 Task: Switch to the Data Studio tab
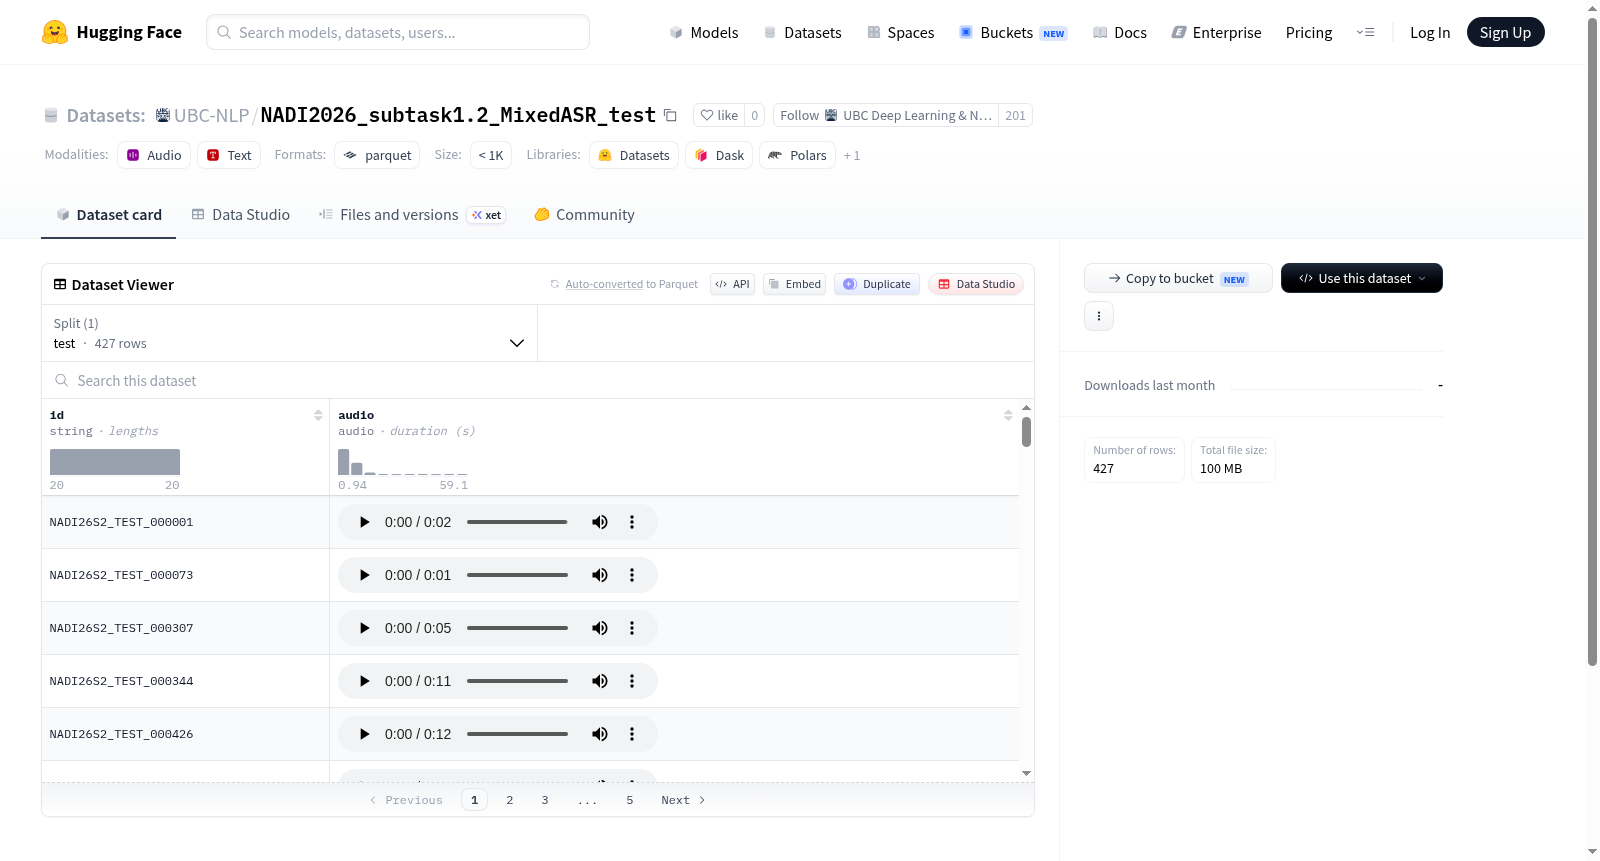241,215
